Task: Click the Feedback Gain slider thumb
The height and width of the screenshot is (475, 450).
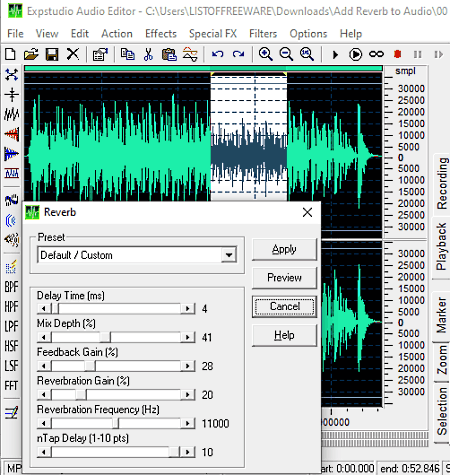Action: click(90, 366)
